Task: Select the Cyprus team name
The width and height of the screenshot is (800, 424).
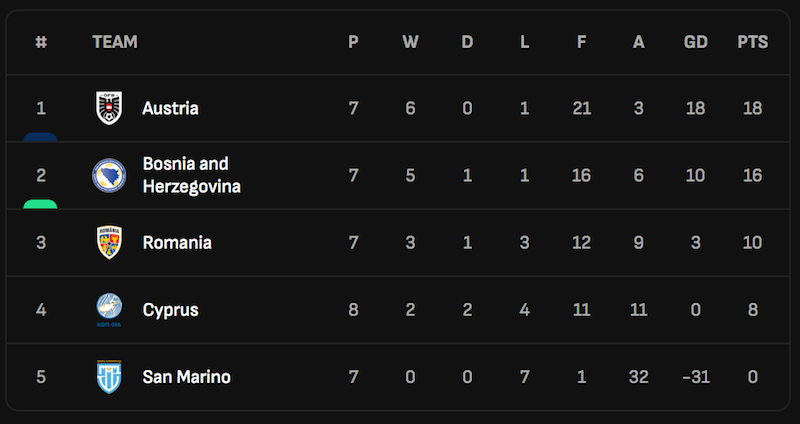Action: pyautogui.click(x=170, y=310)
